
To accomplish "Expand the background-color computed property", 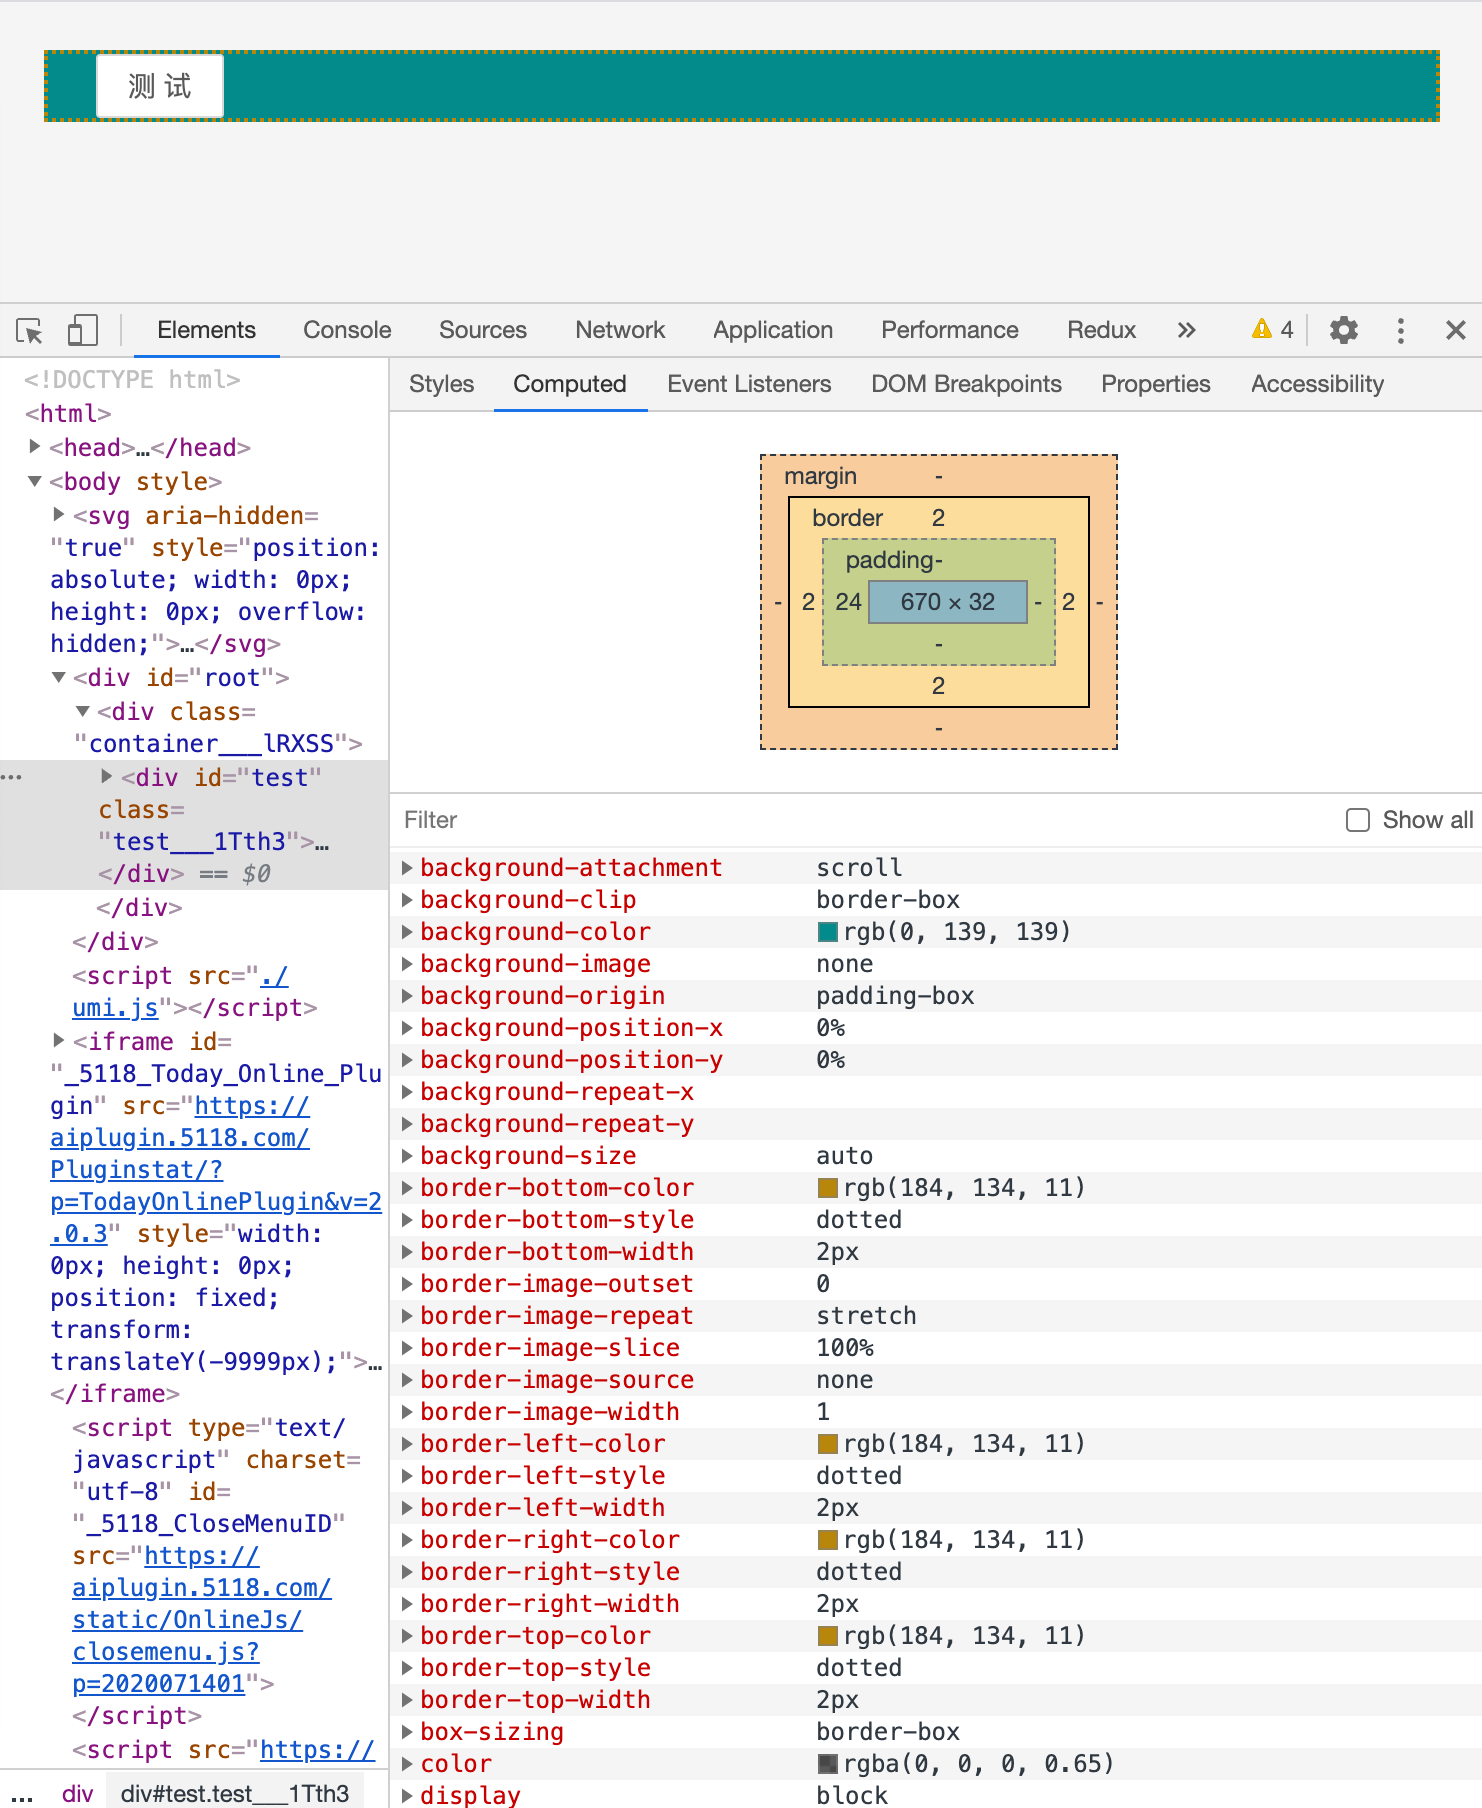I will 407,932.
